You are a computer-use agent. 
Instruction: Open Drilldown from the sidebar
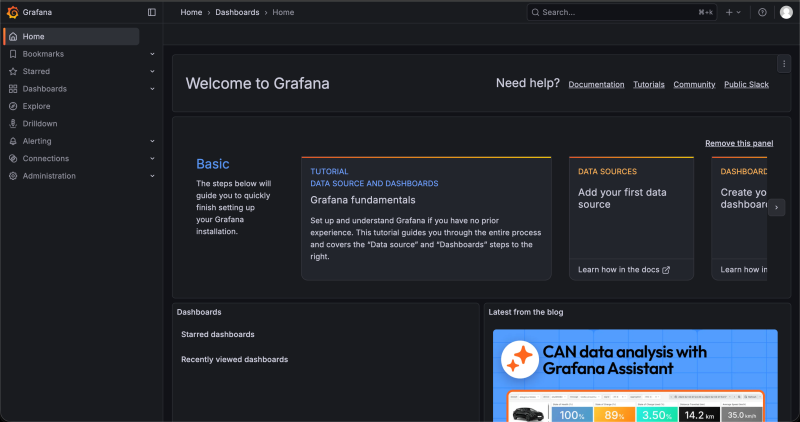(41, 123)
